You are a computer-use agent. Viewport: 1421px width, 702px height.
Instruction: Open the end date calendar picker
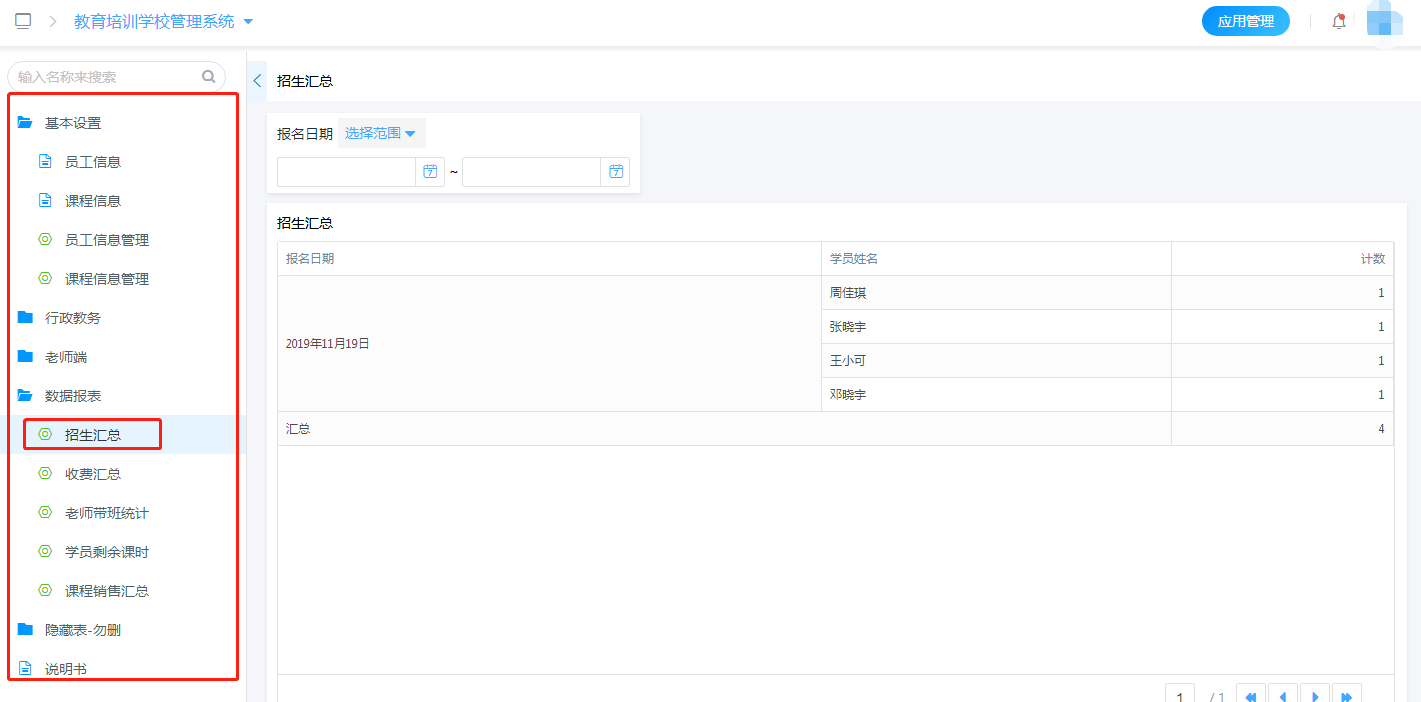click(615, 172)
